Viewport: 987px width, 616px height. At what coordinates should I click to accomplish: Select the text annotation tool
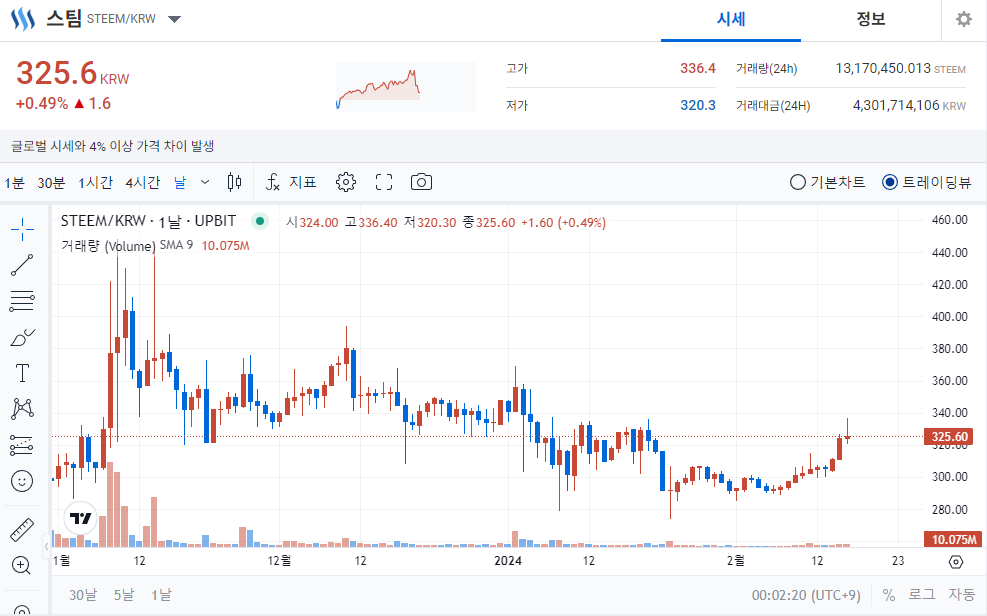[x=22, y=373]
